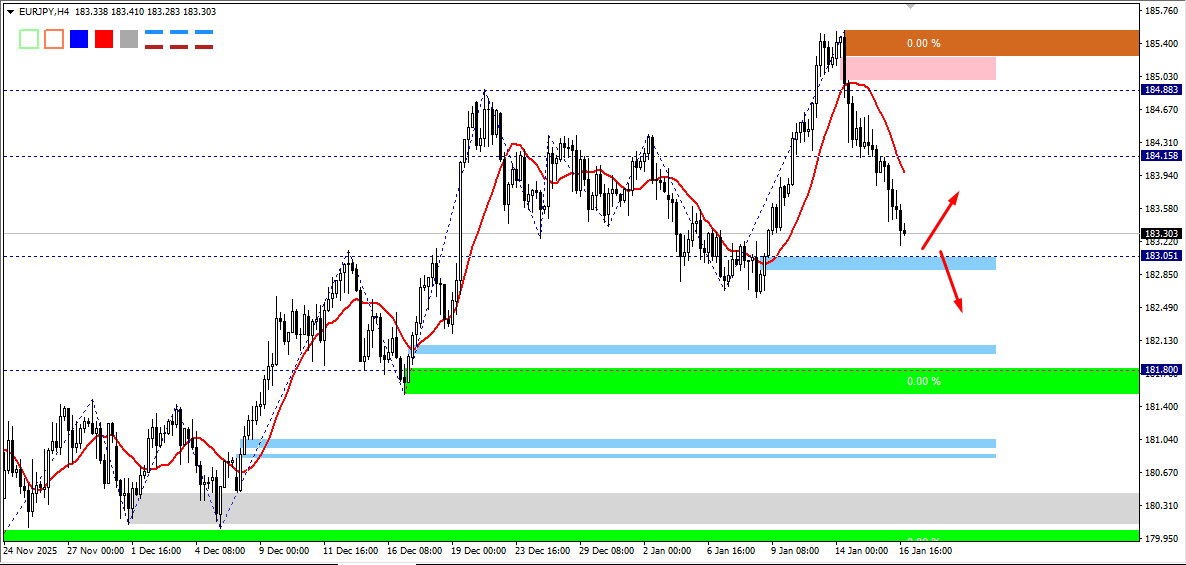The width and height of the screenshot is (1186, 565).
Task: Click the closing price 183.303 in the title
Action: click(200, 11)
